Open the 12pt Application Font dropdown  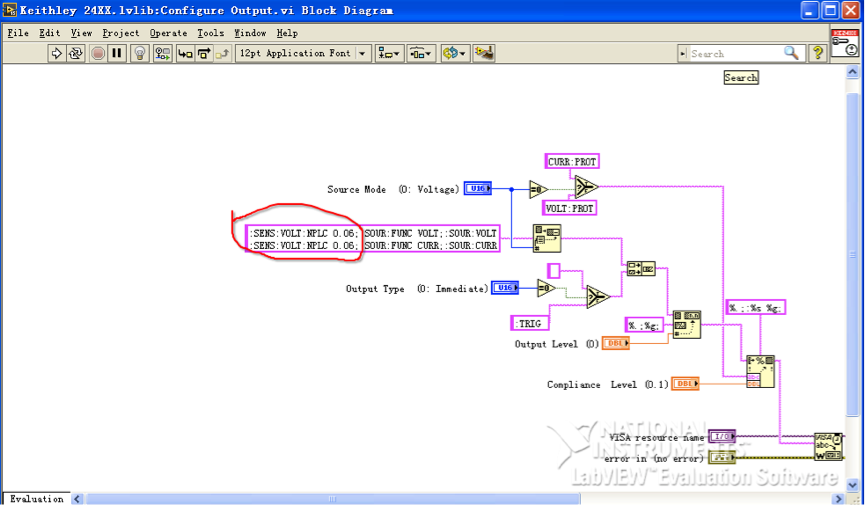303,54
